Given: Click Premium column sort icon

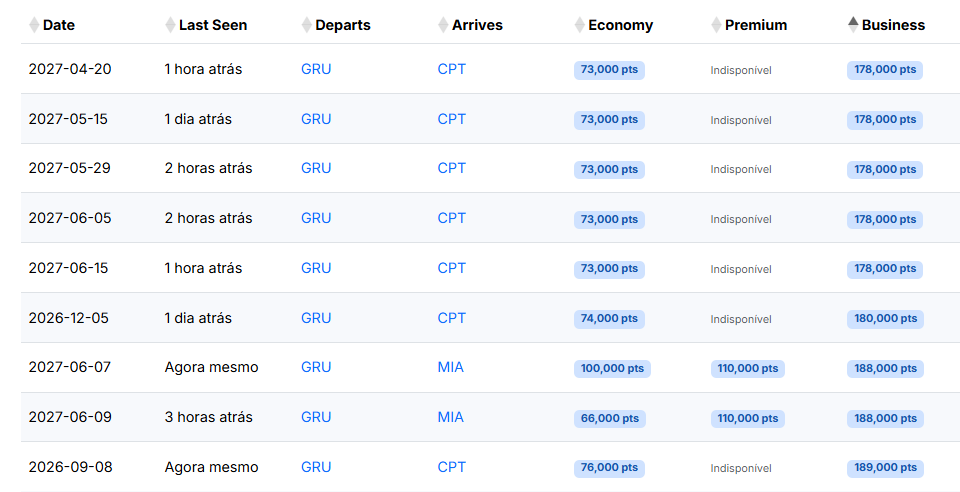Looking at the screenshot, I should [x=716, y=25].
